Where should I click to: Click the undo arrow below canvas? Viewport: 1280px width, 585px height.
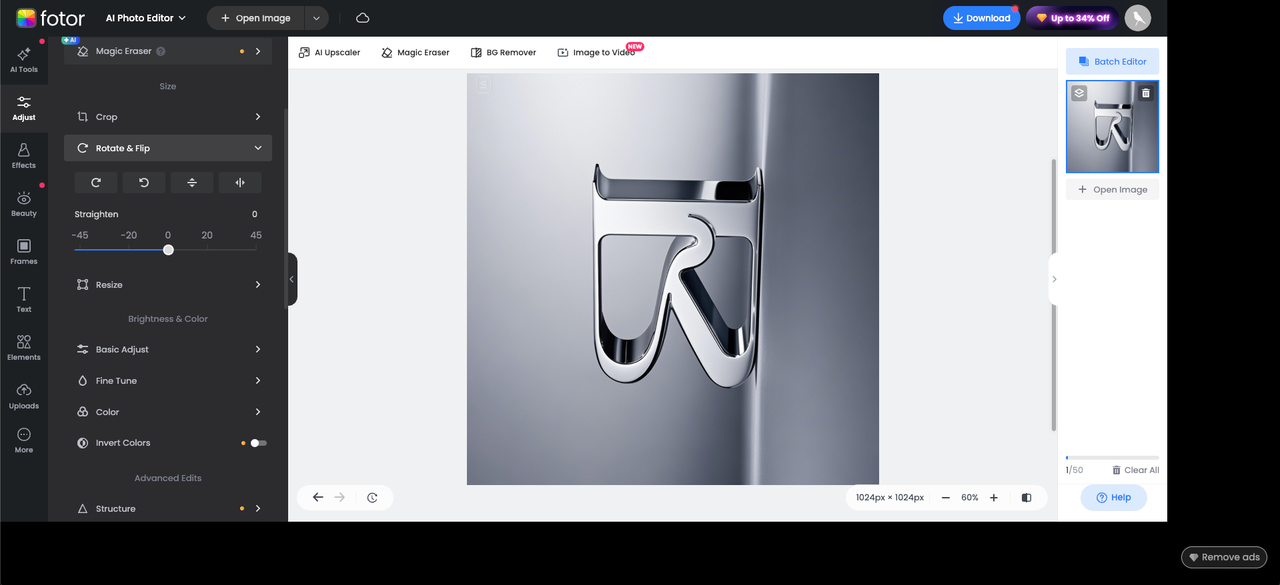[318, 497]
